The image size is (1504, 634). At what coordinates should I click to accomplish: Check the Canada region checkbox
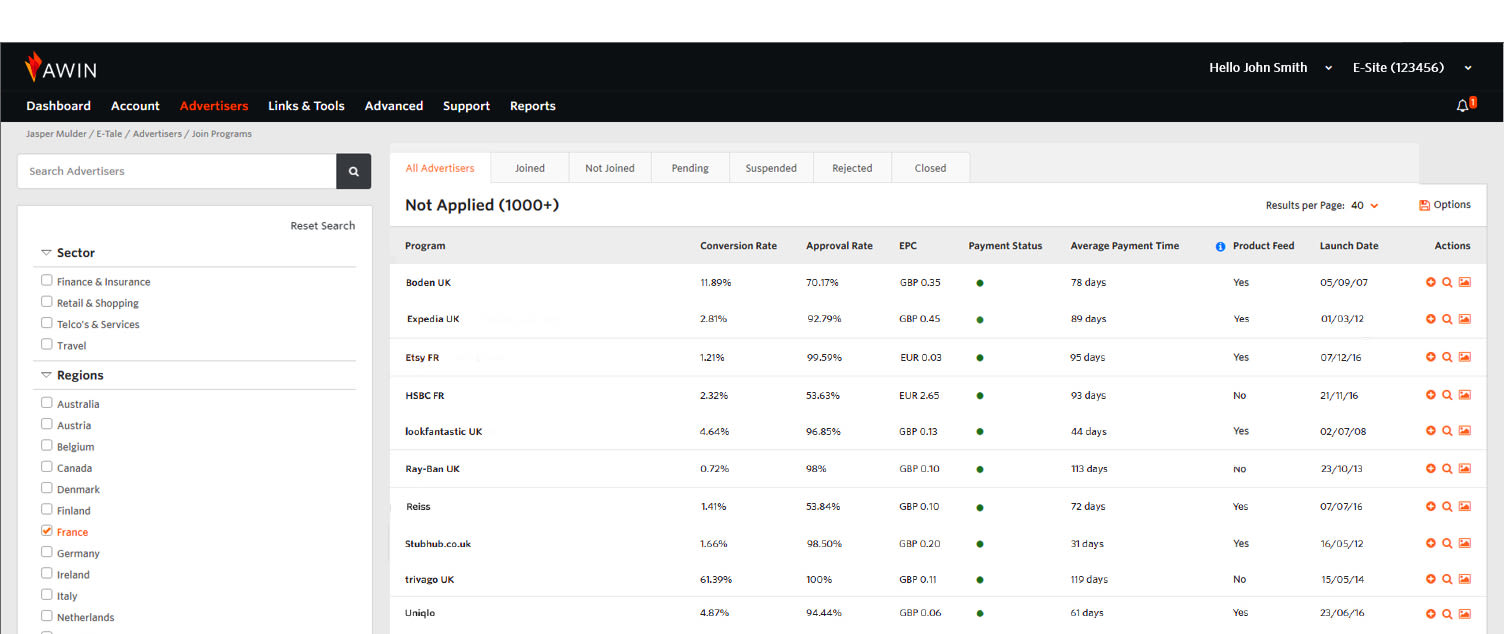(x=47, y=467)
